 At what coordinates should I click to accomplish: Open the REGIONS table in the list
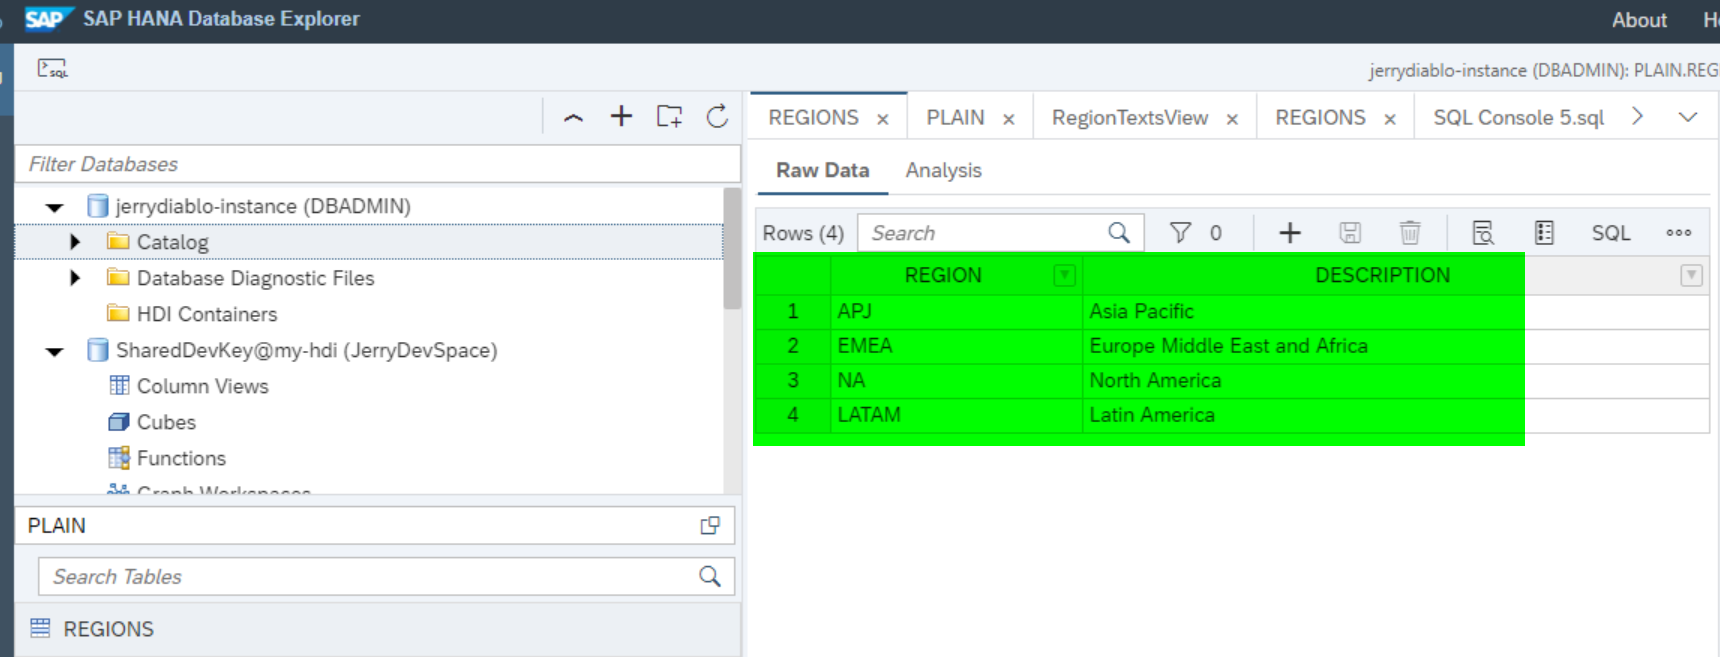click(108, 629)
